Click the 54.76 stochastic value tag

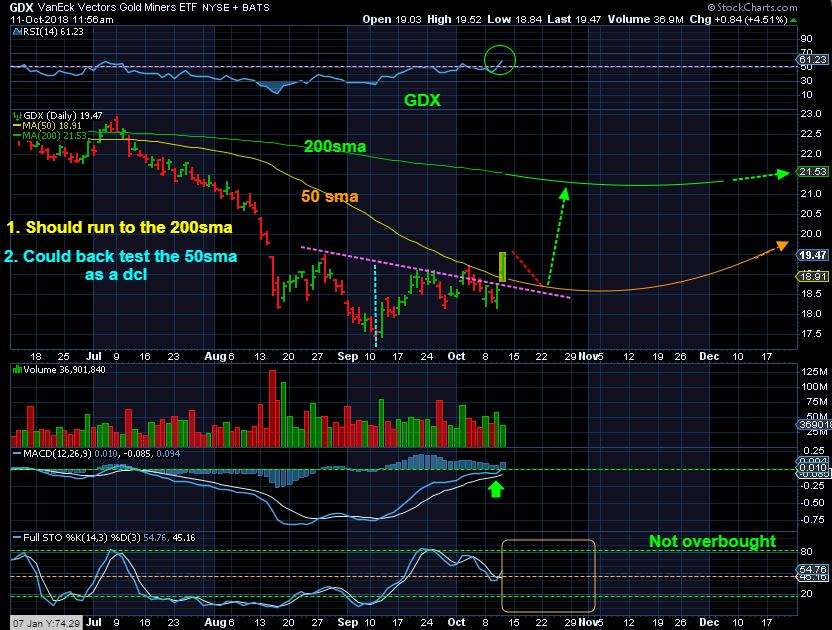click(812, 569)
